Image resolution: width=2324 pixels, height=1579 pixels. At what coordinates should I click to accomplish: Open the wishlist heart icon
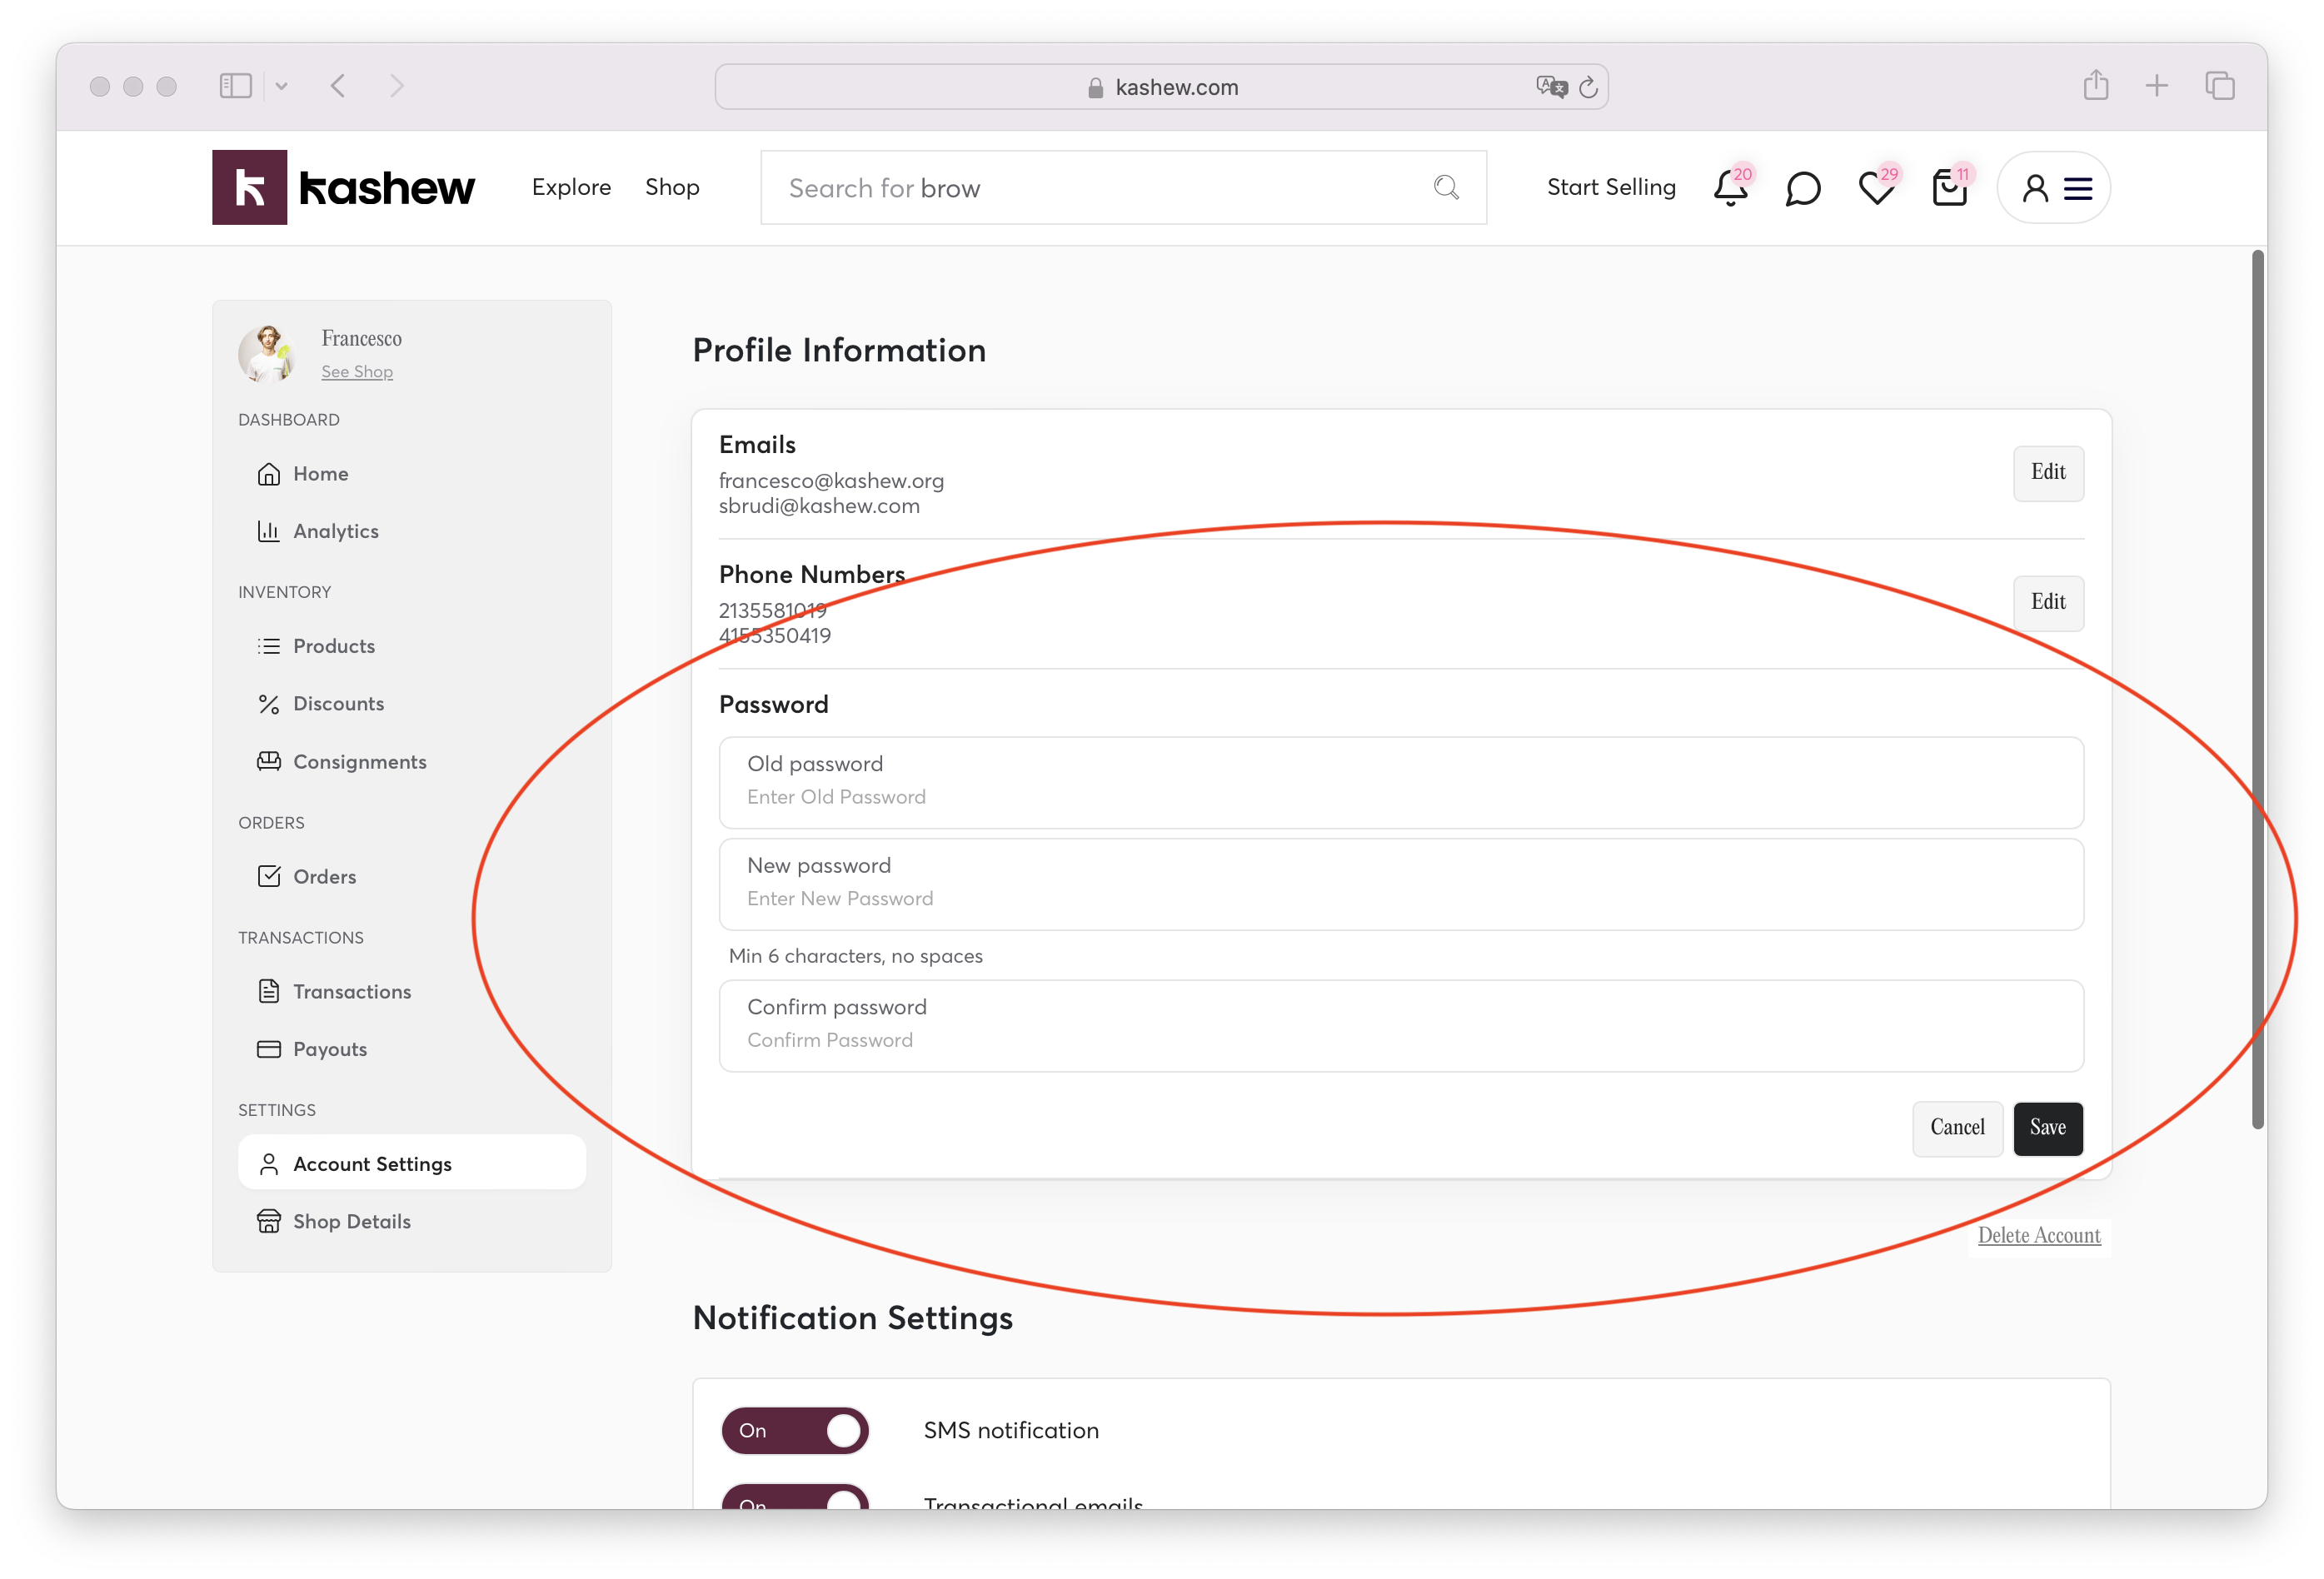tap(1876, 188)
